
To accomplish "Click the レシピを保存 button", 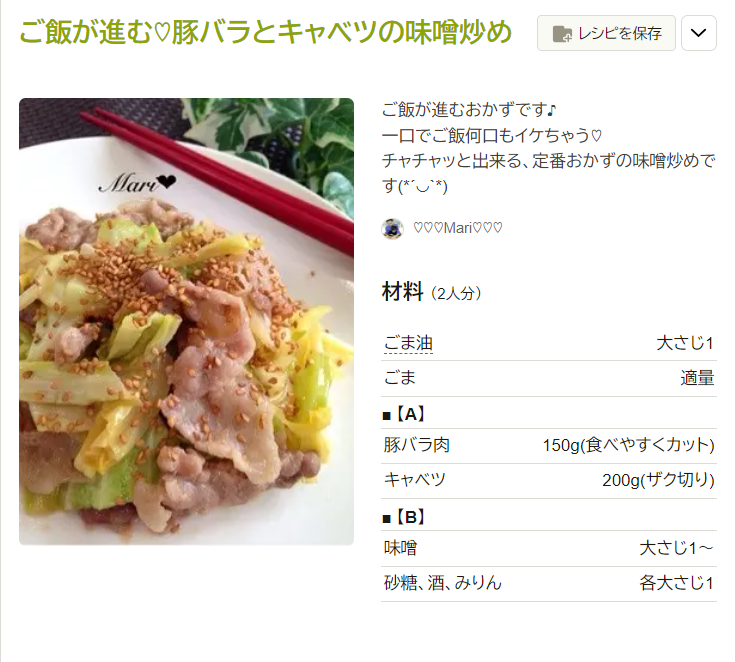I will tap(606, 33).
